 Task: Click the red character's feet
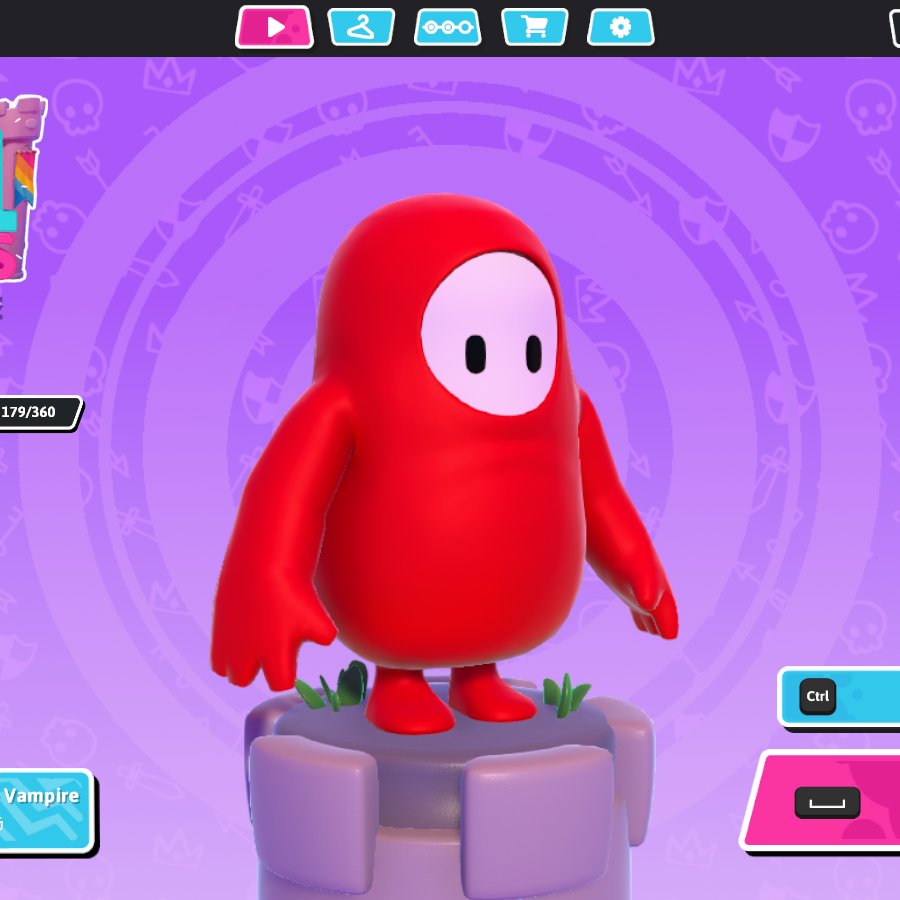click(450, 700)
